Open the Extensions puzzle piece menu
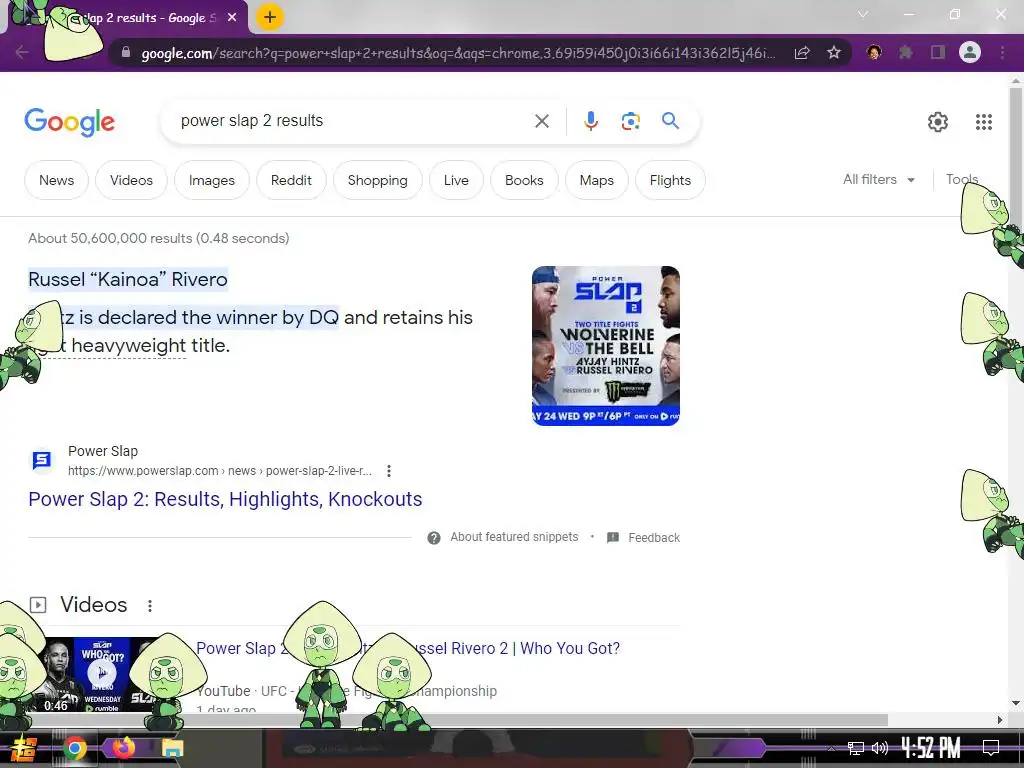The image size is (1024, 768). coord(906,52)
